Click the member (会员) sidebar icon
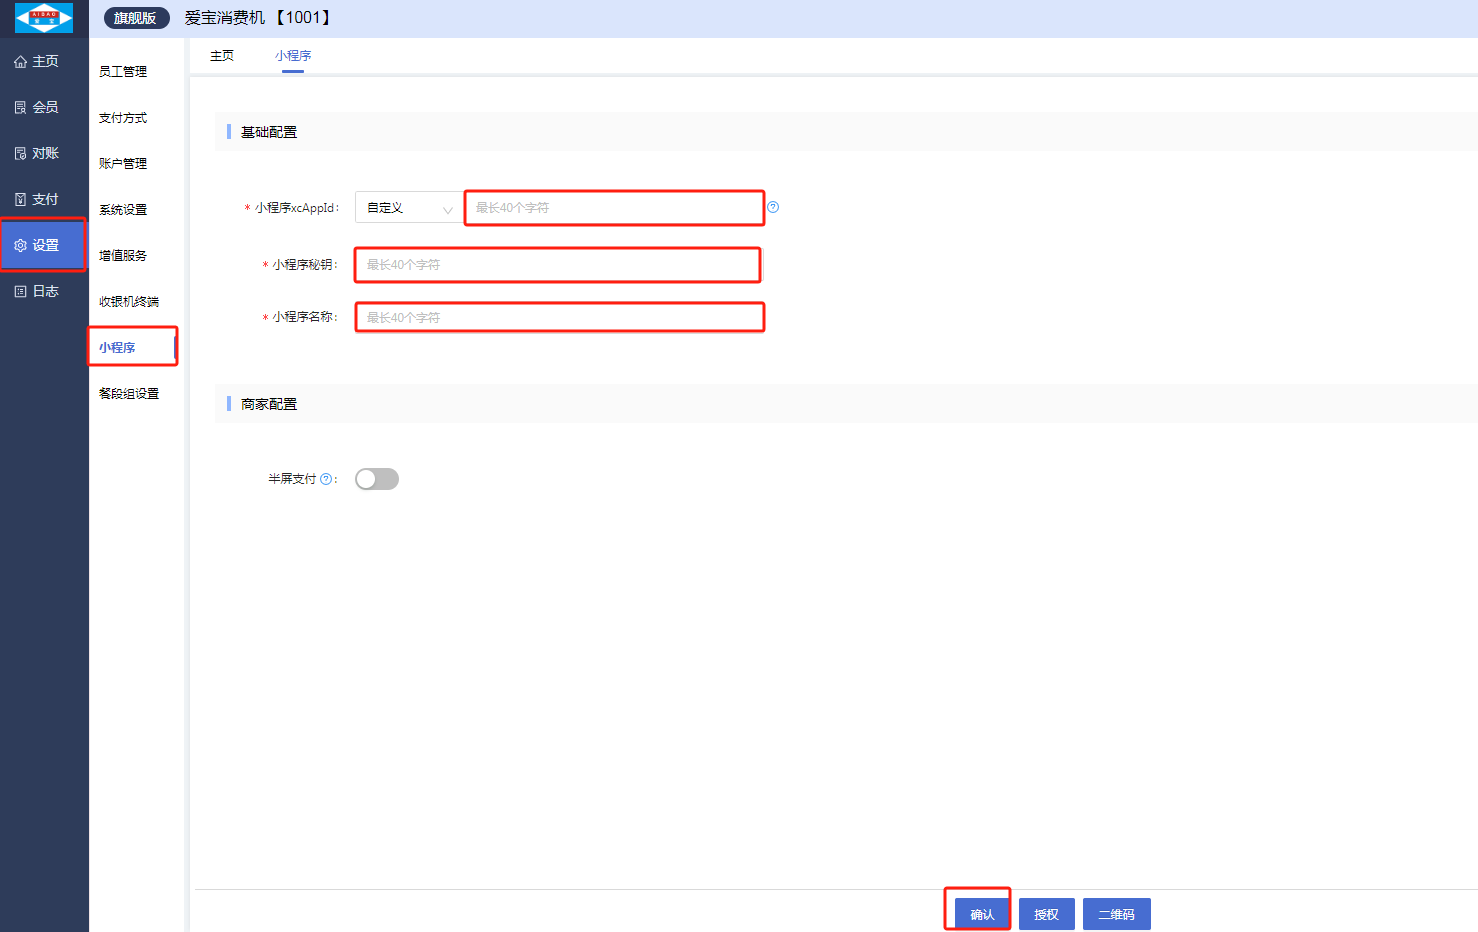The width and height of the screenshot is (1478, 932). [x=20, y=108]
